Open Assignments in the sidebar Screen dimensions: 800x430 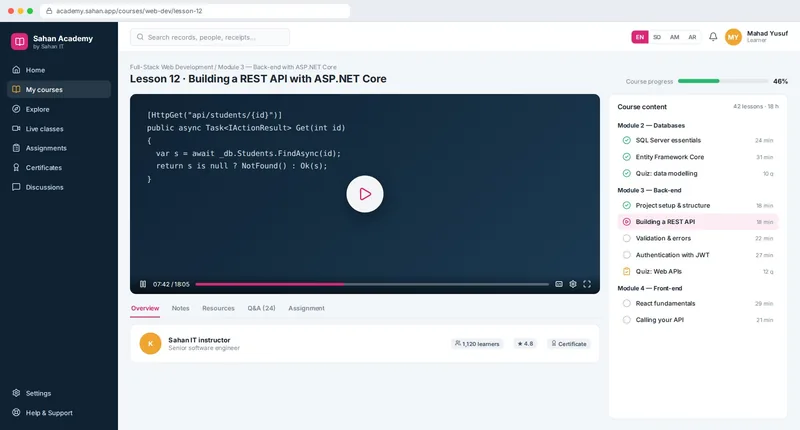point(59,148)
